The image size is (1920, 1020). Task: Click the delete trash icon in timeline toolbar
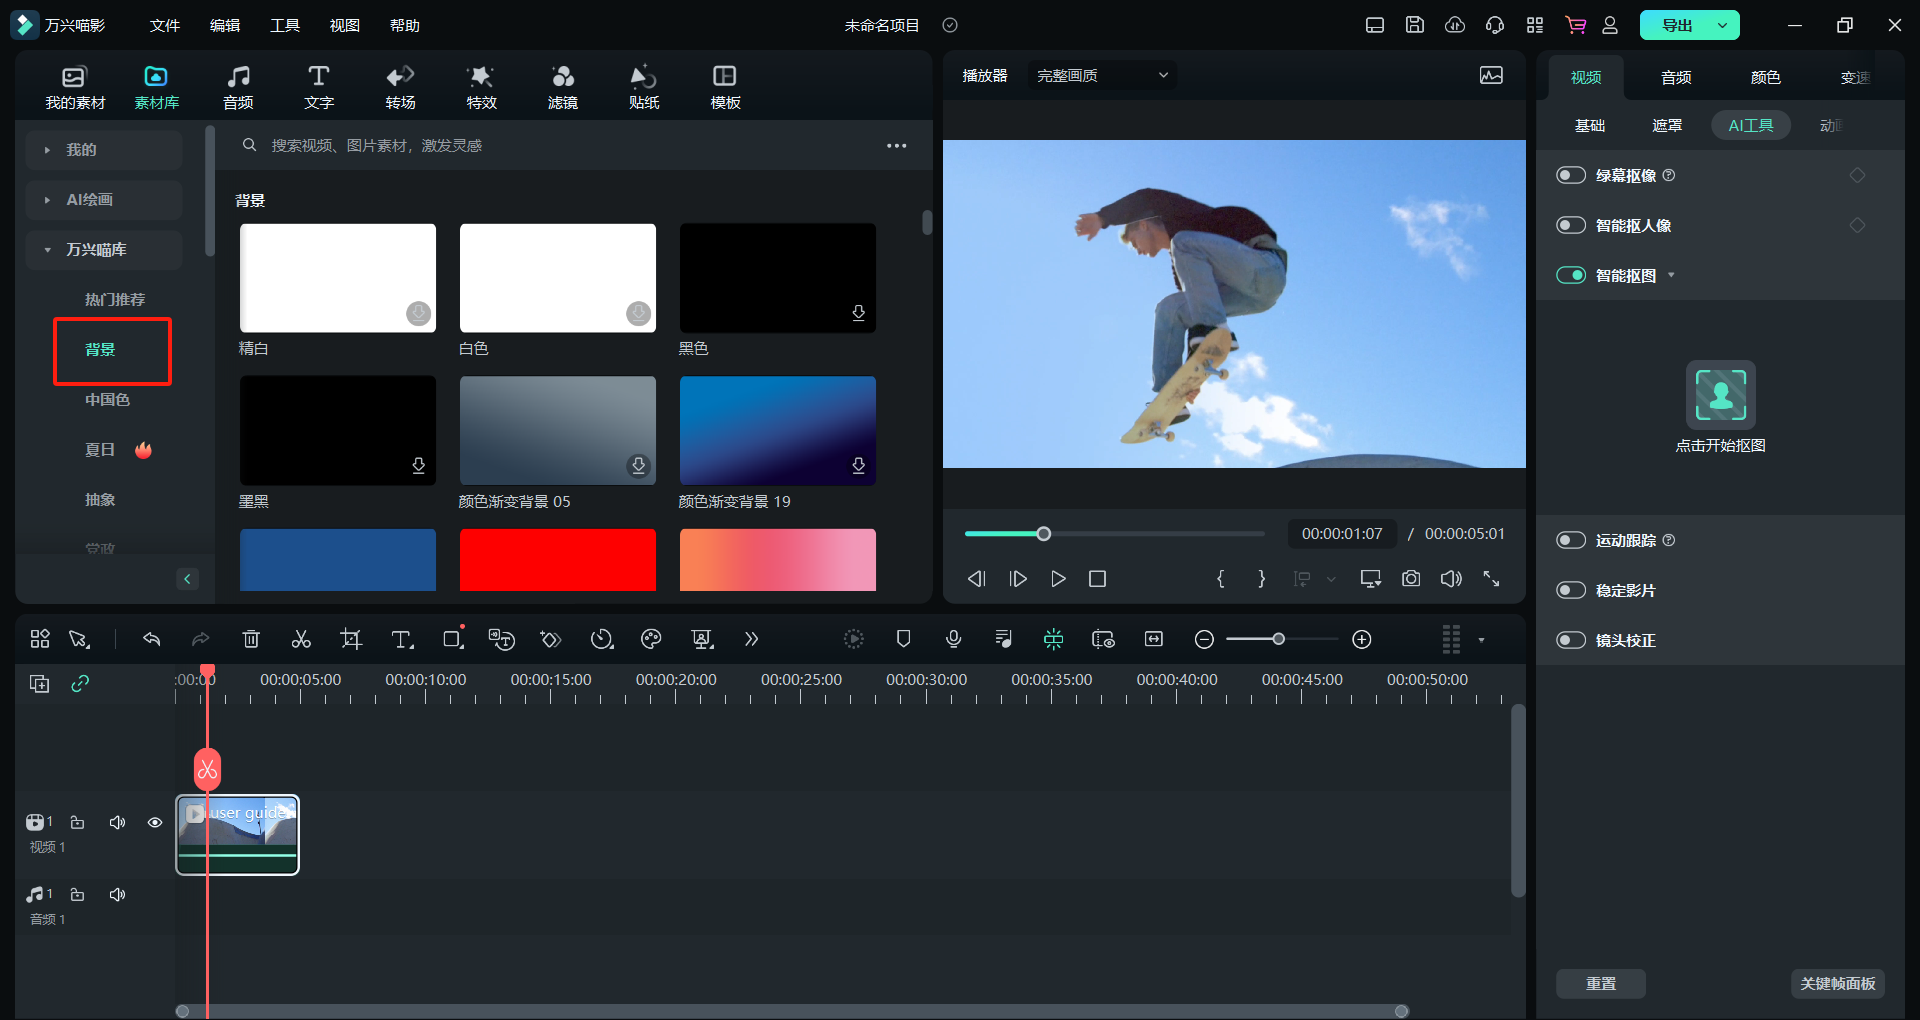click(x=251, y=639)
